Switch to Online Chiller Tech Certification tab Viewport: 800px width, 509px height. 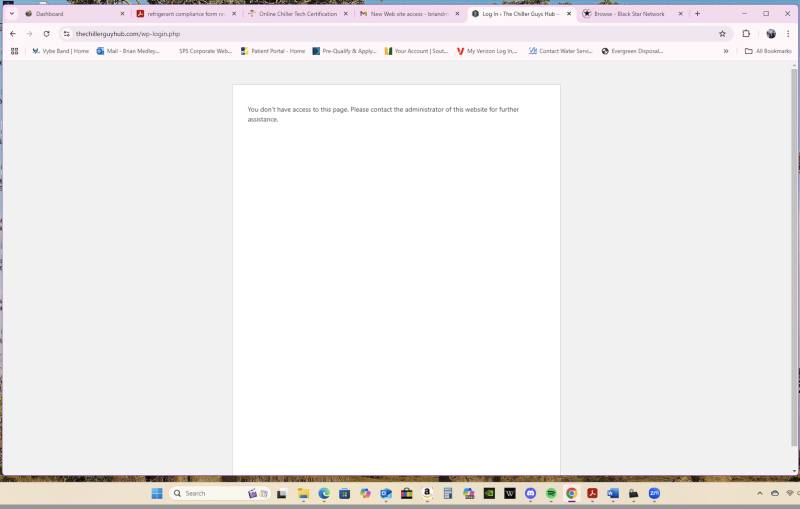point(297,14)
